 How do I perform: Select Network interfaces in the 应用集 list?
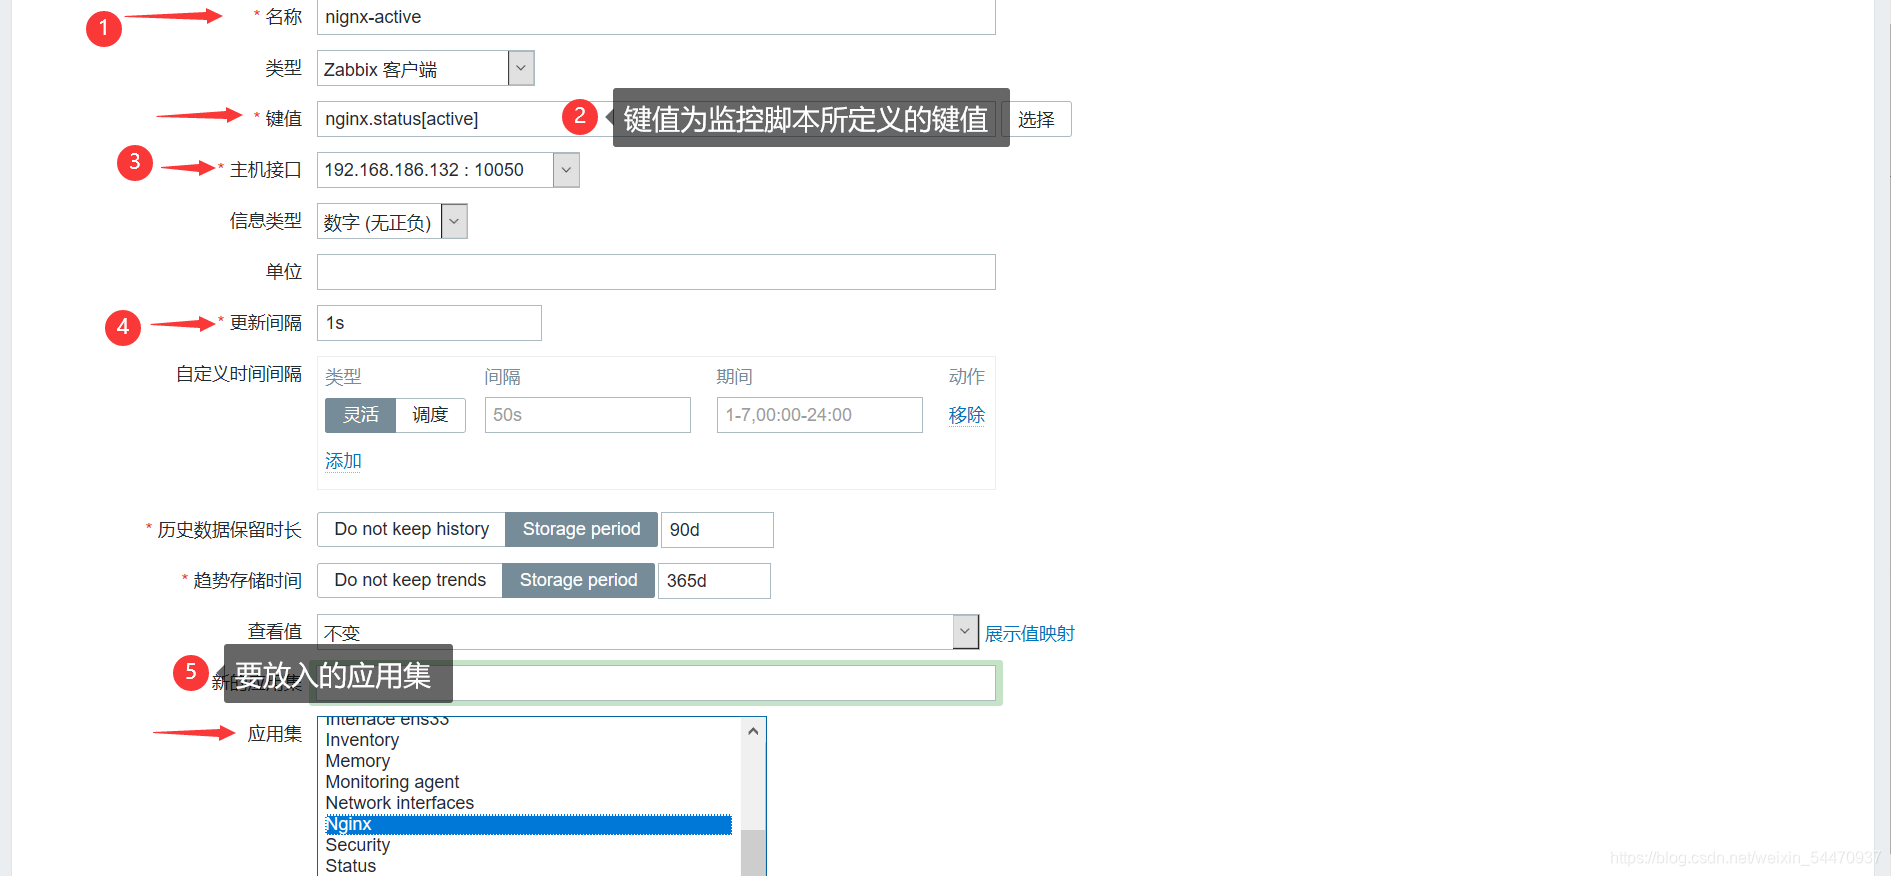pos(529,803)
